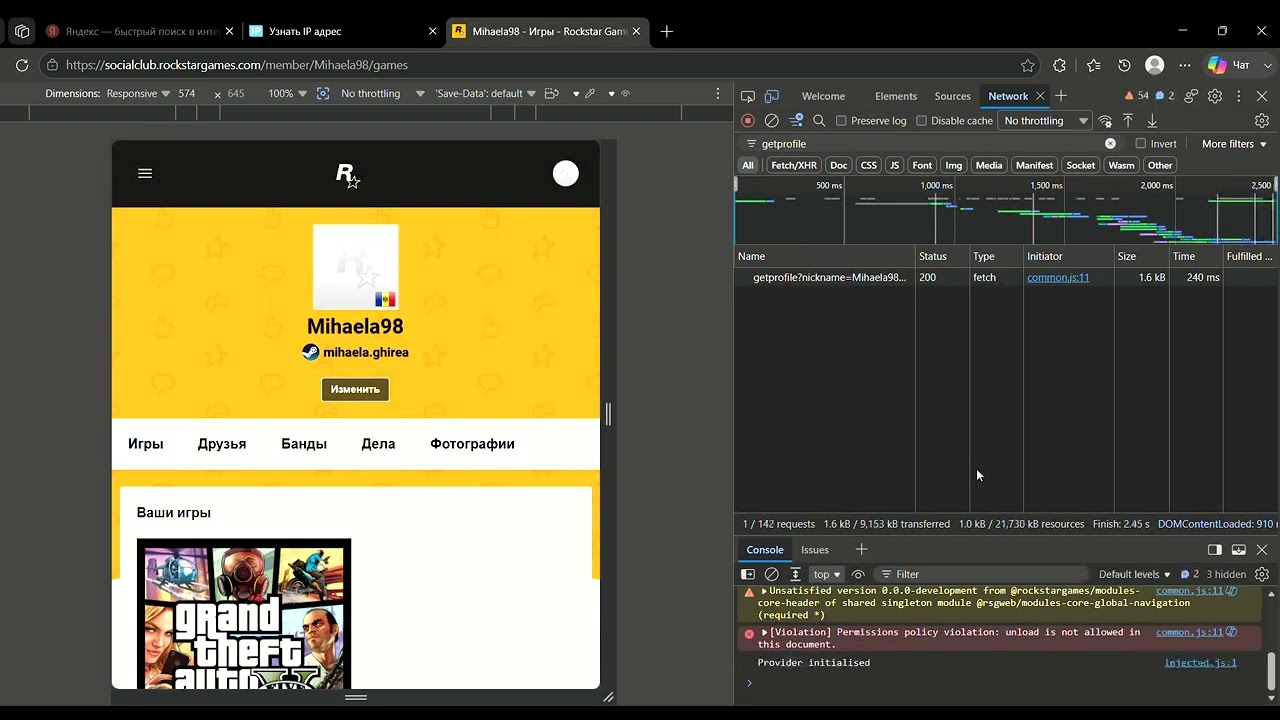Click the Rockstar Games logo
This screenshot has width=1280, height=720.
[347, 175]
